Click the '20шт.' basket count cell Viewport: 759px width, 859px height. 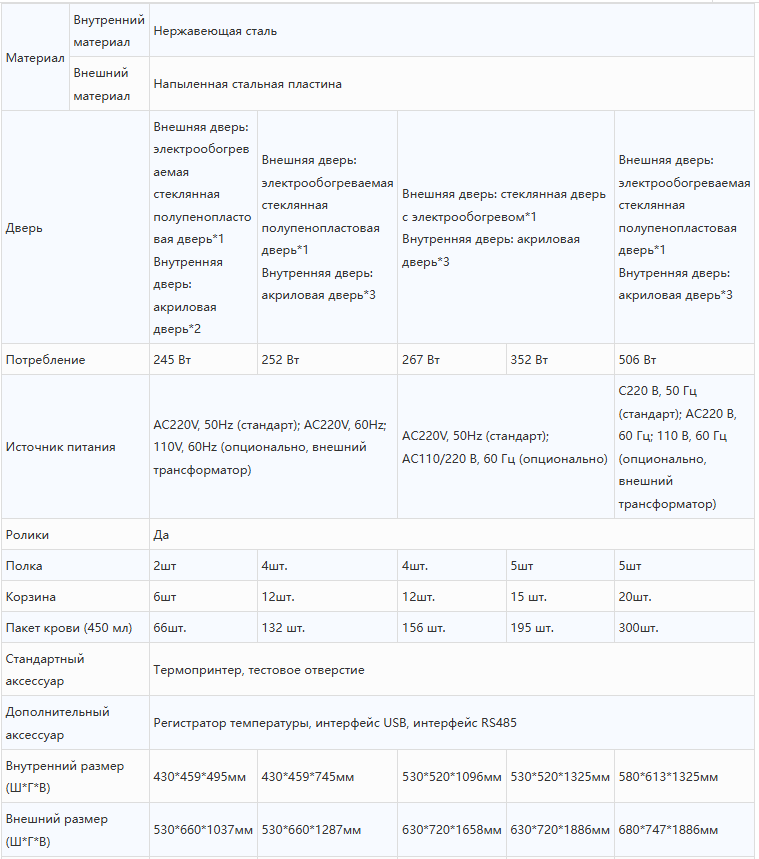[x=684, y=597]
